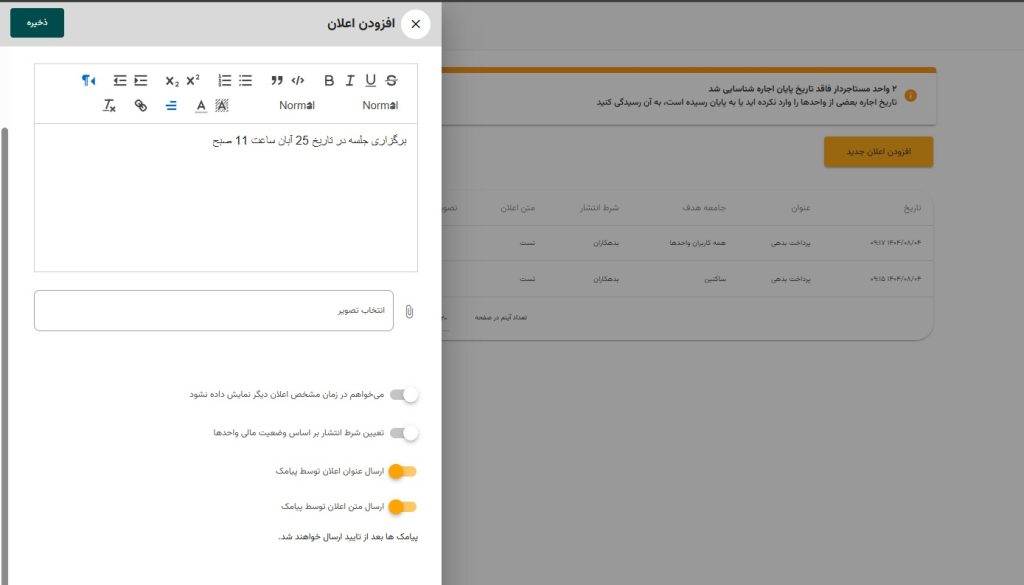This screenshot has width=1024, height=585.
Task: Open the text color picker
Action: click(x=201, y=105)
